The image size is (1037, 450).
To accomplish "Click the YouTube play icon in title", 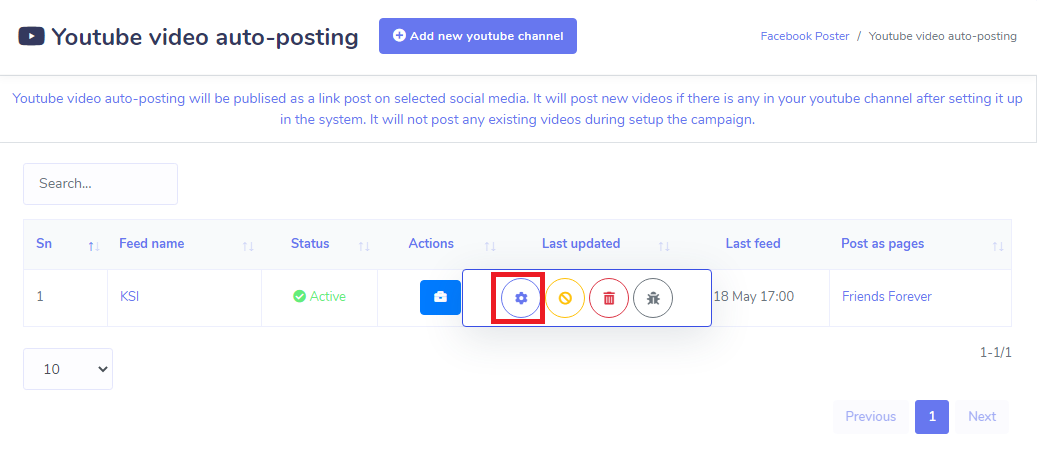I will pyautogui.click(x=31, y=36).
